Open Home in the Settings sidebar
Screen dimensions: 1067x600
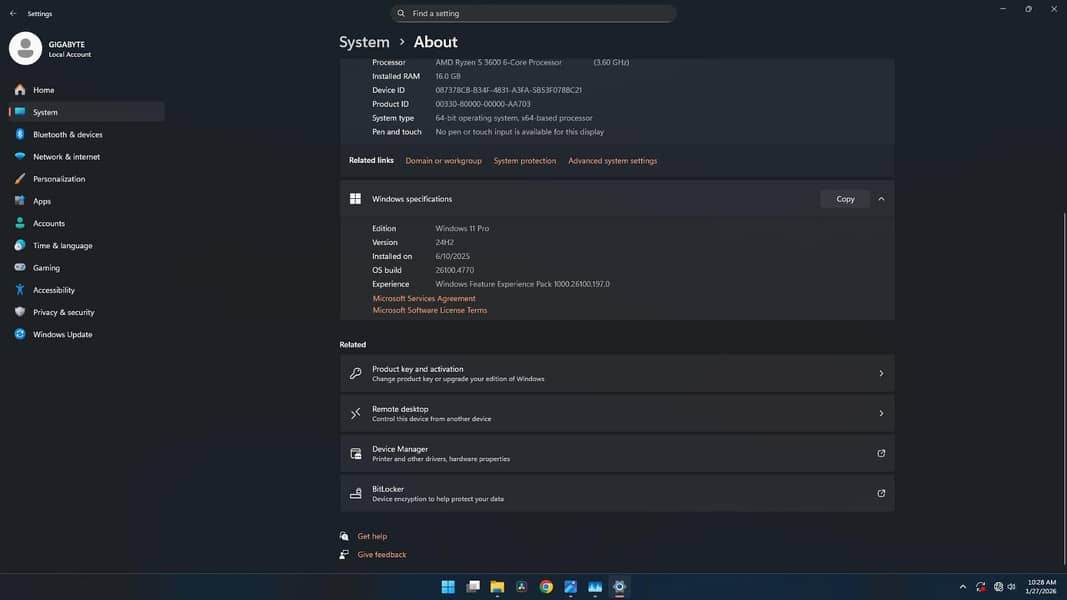coord(44,89)
